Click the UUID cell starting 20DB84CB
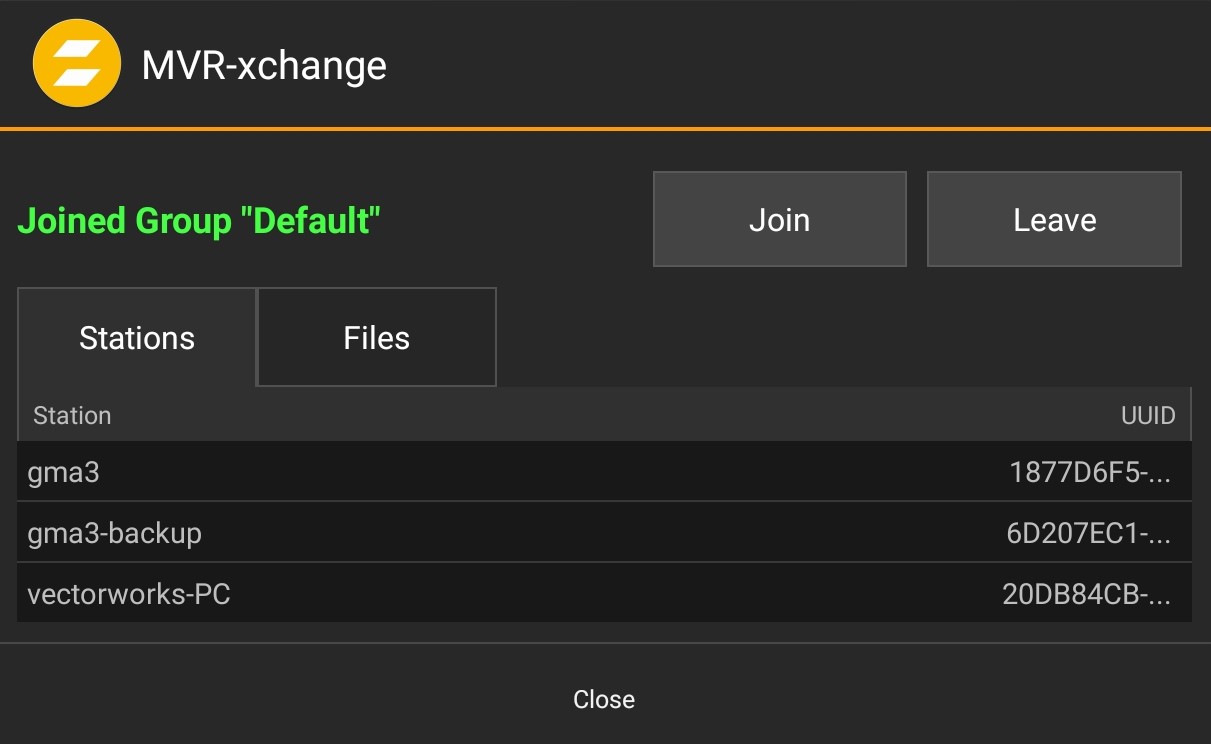 pos(1086,594)
